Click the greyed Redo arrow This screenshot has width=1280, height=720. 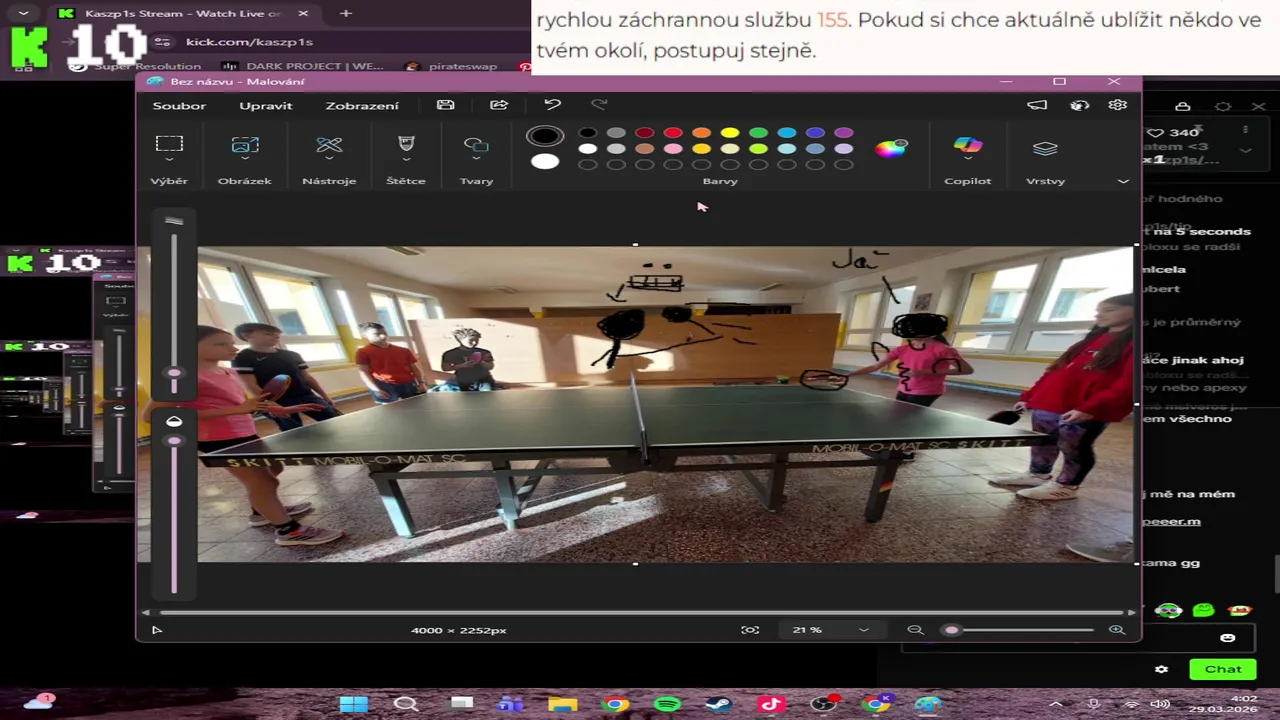599,105
